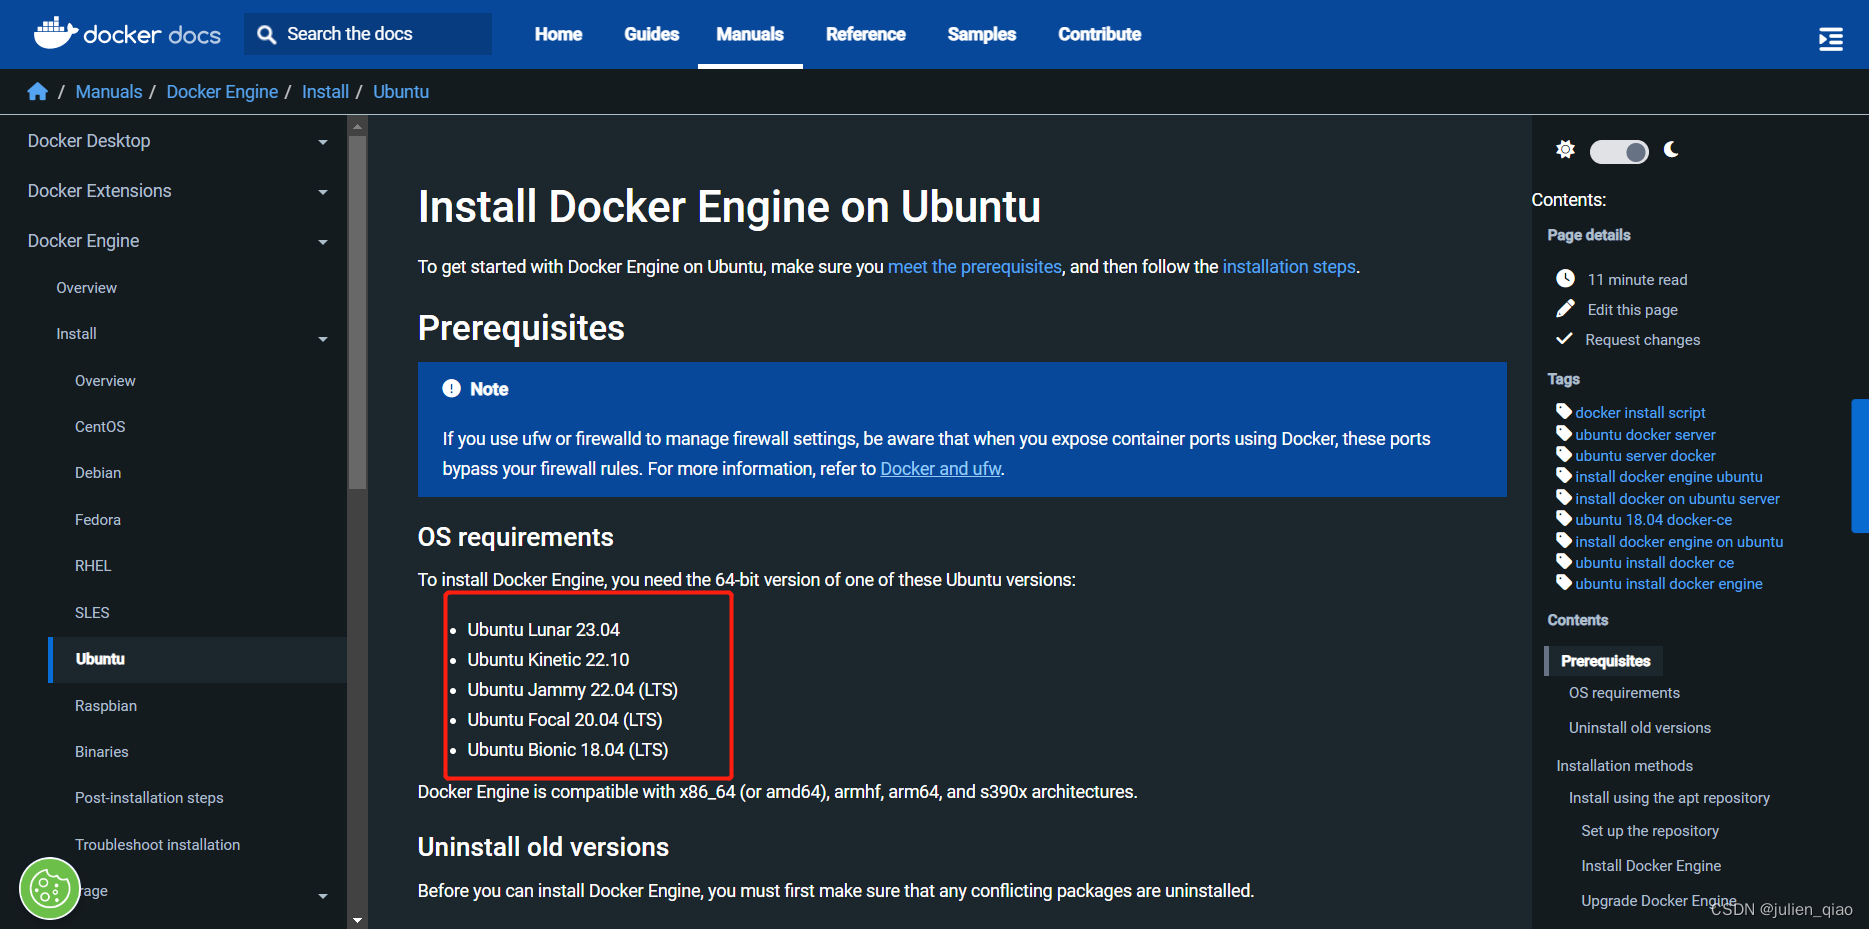
Task: Open Fedora install page in sidebar
Action: [x=98, y=520]
